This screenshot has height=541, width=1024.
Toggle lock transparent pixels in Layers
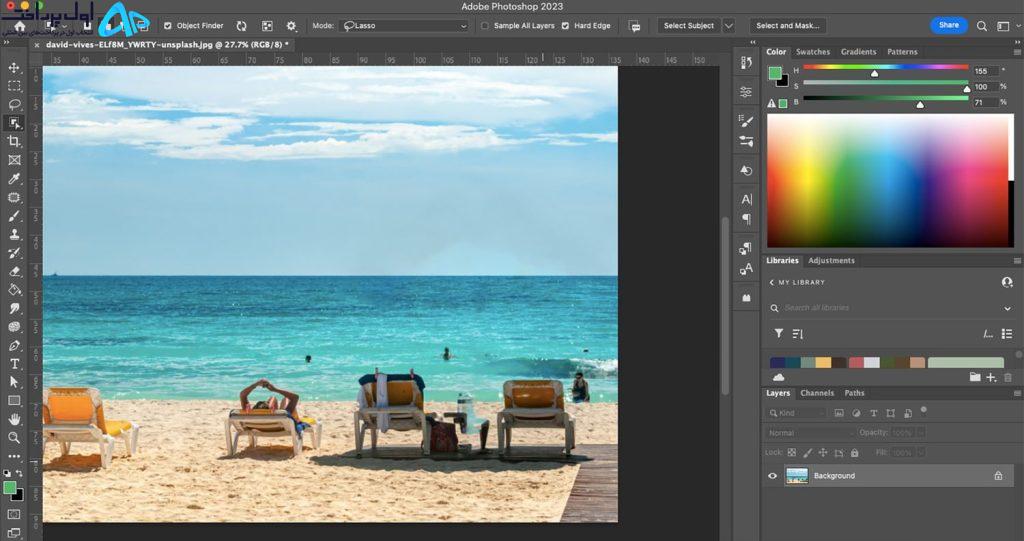click(792, 452)
